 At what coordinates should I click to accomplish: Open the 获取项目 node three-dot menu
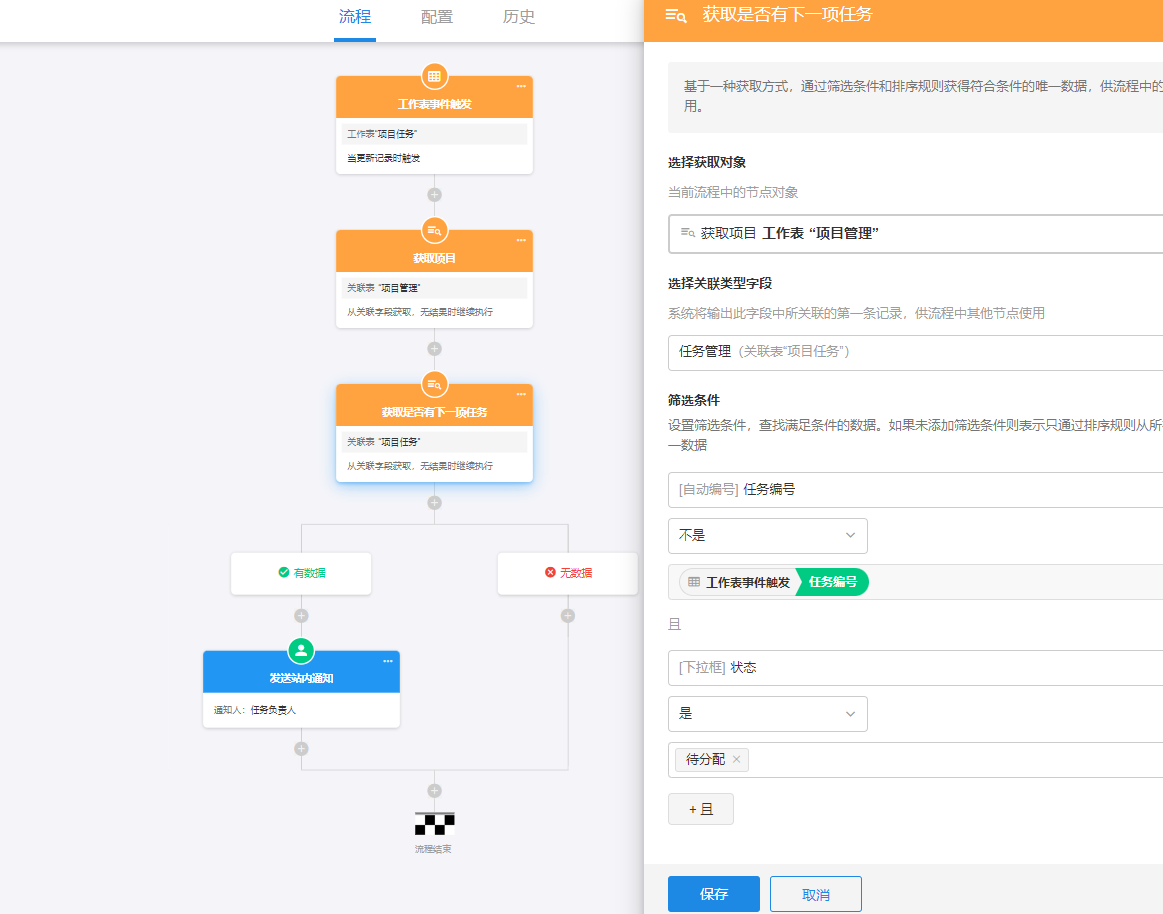(x=521, y=241)
